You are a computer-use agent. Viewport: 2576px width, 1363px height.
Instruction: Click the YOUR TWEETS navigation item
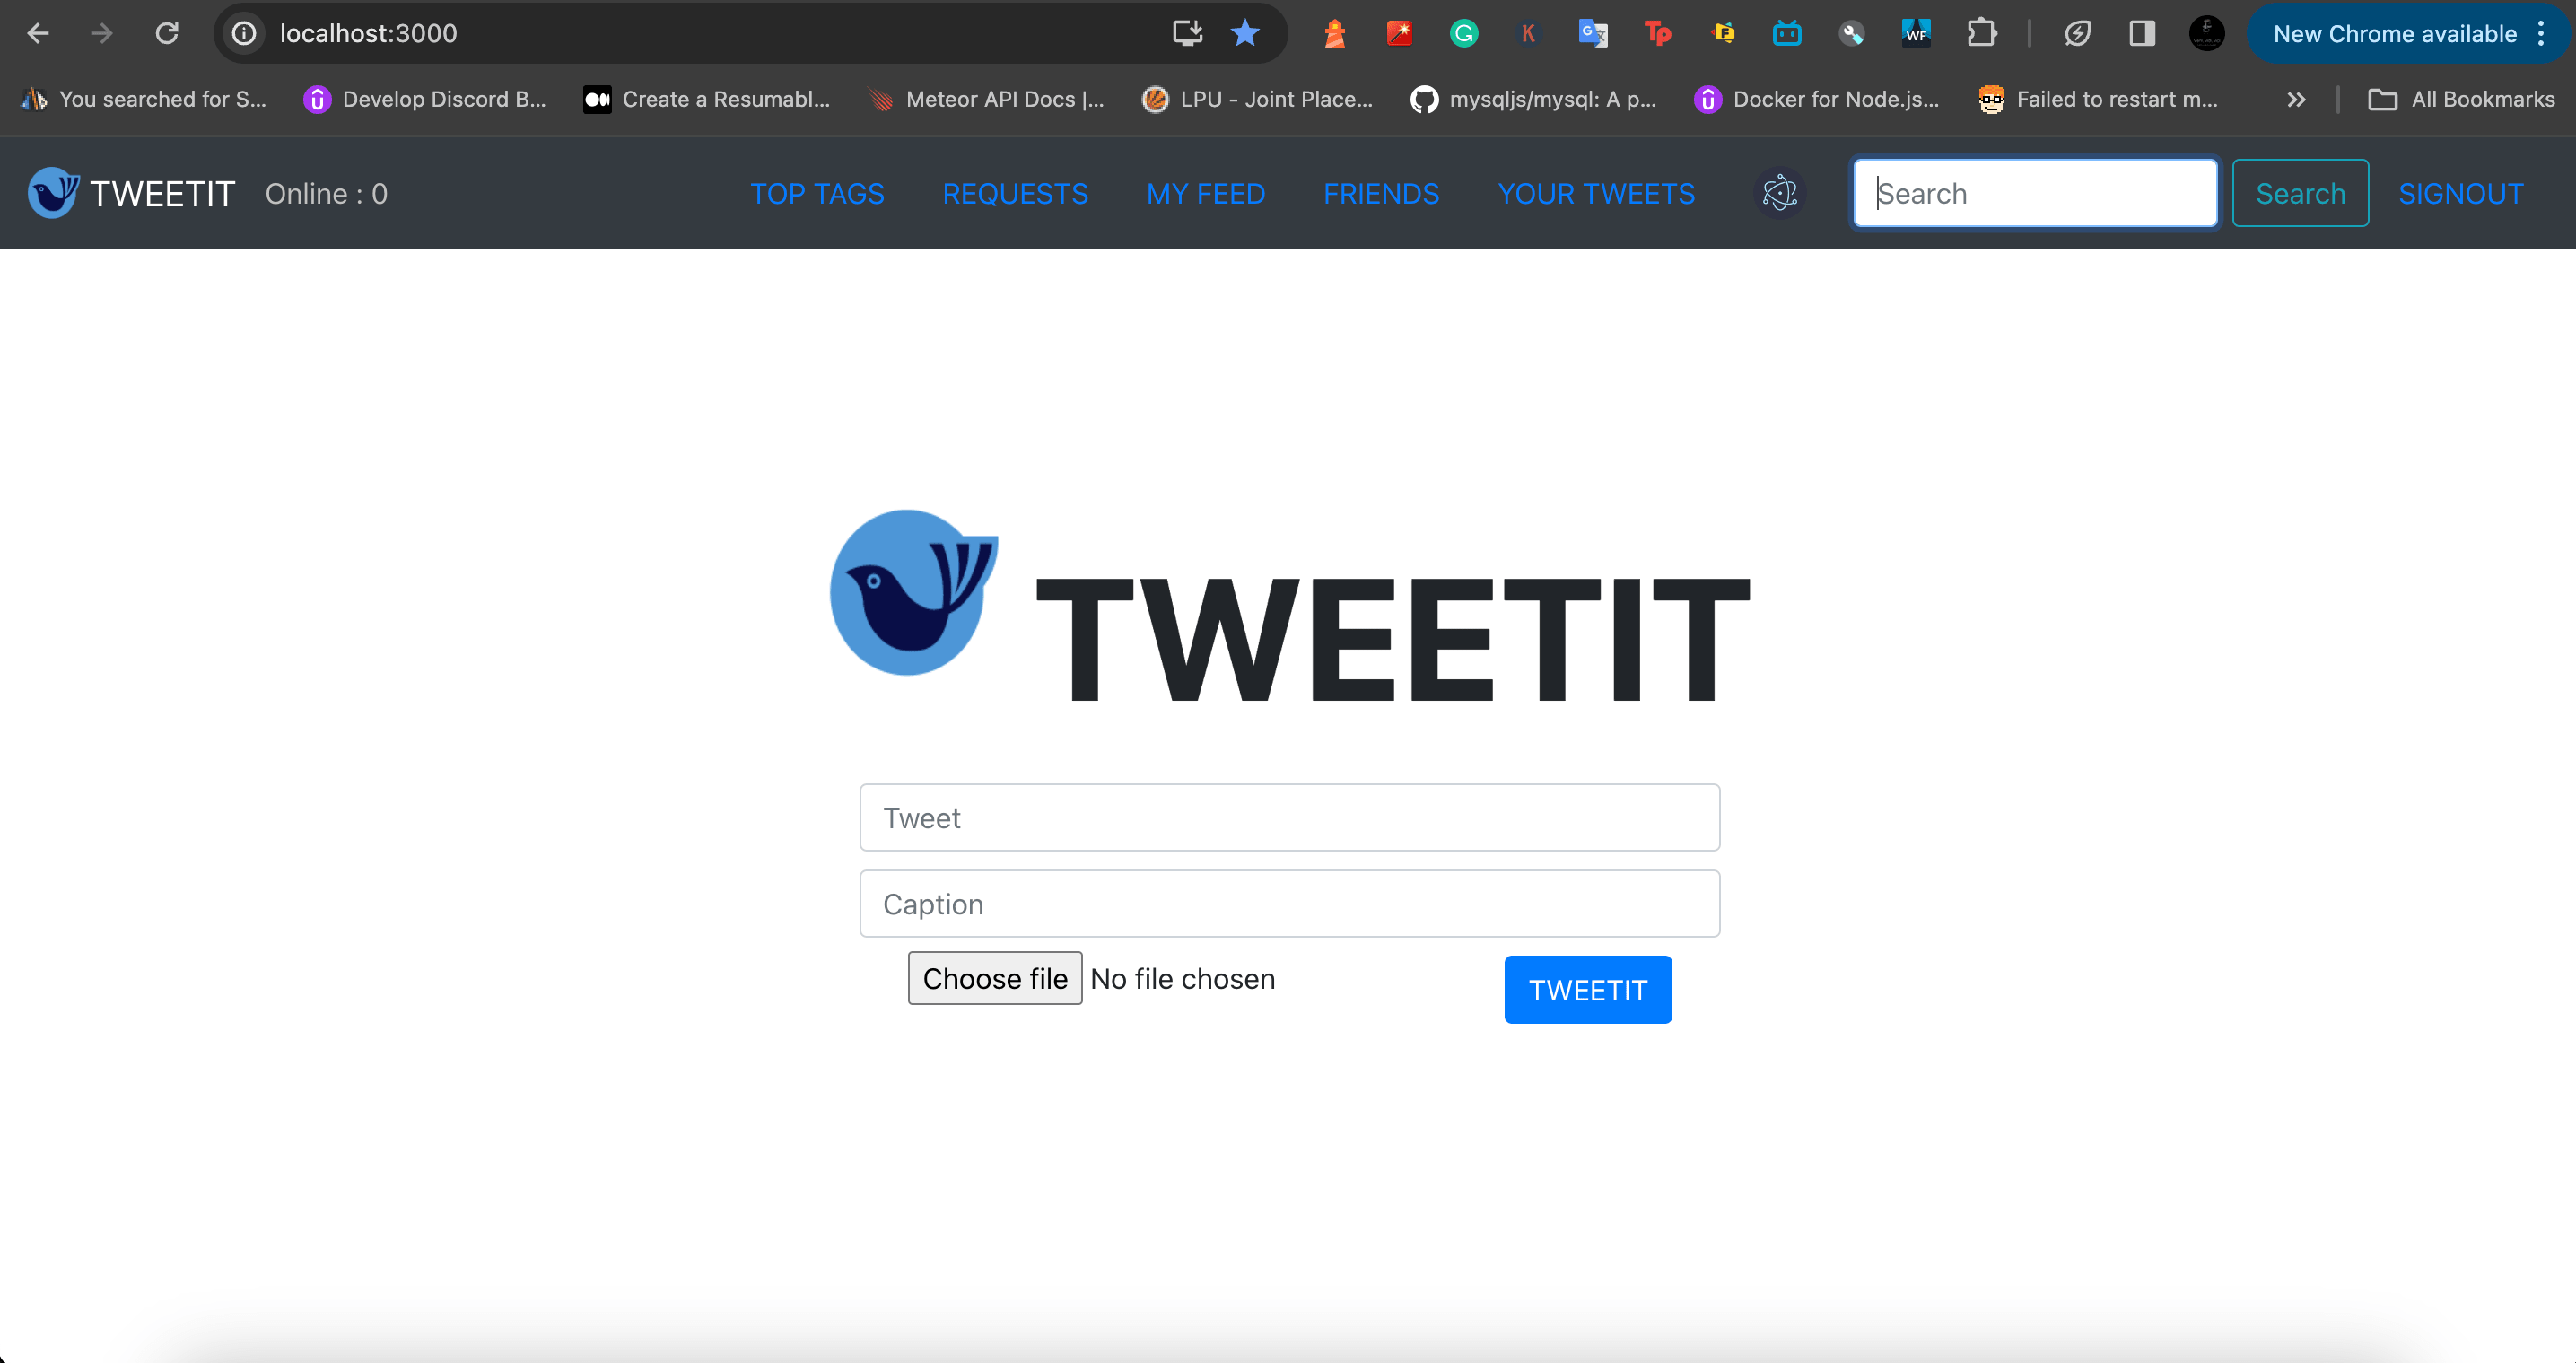coord(1596,193)
